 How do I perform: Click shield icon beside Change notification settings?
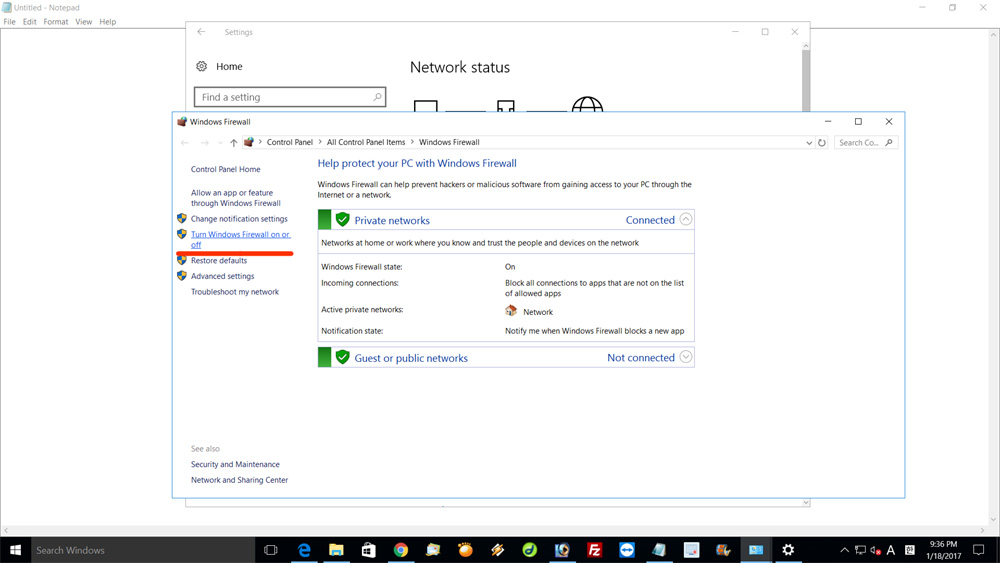[x=182, y=218]
